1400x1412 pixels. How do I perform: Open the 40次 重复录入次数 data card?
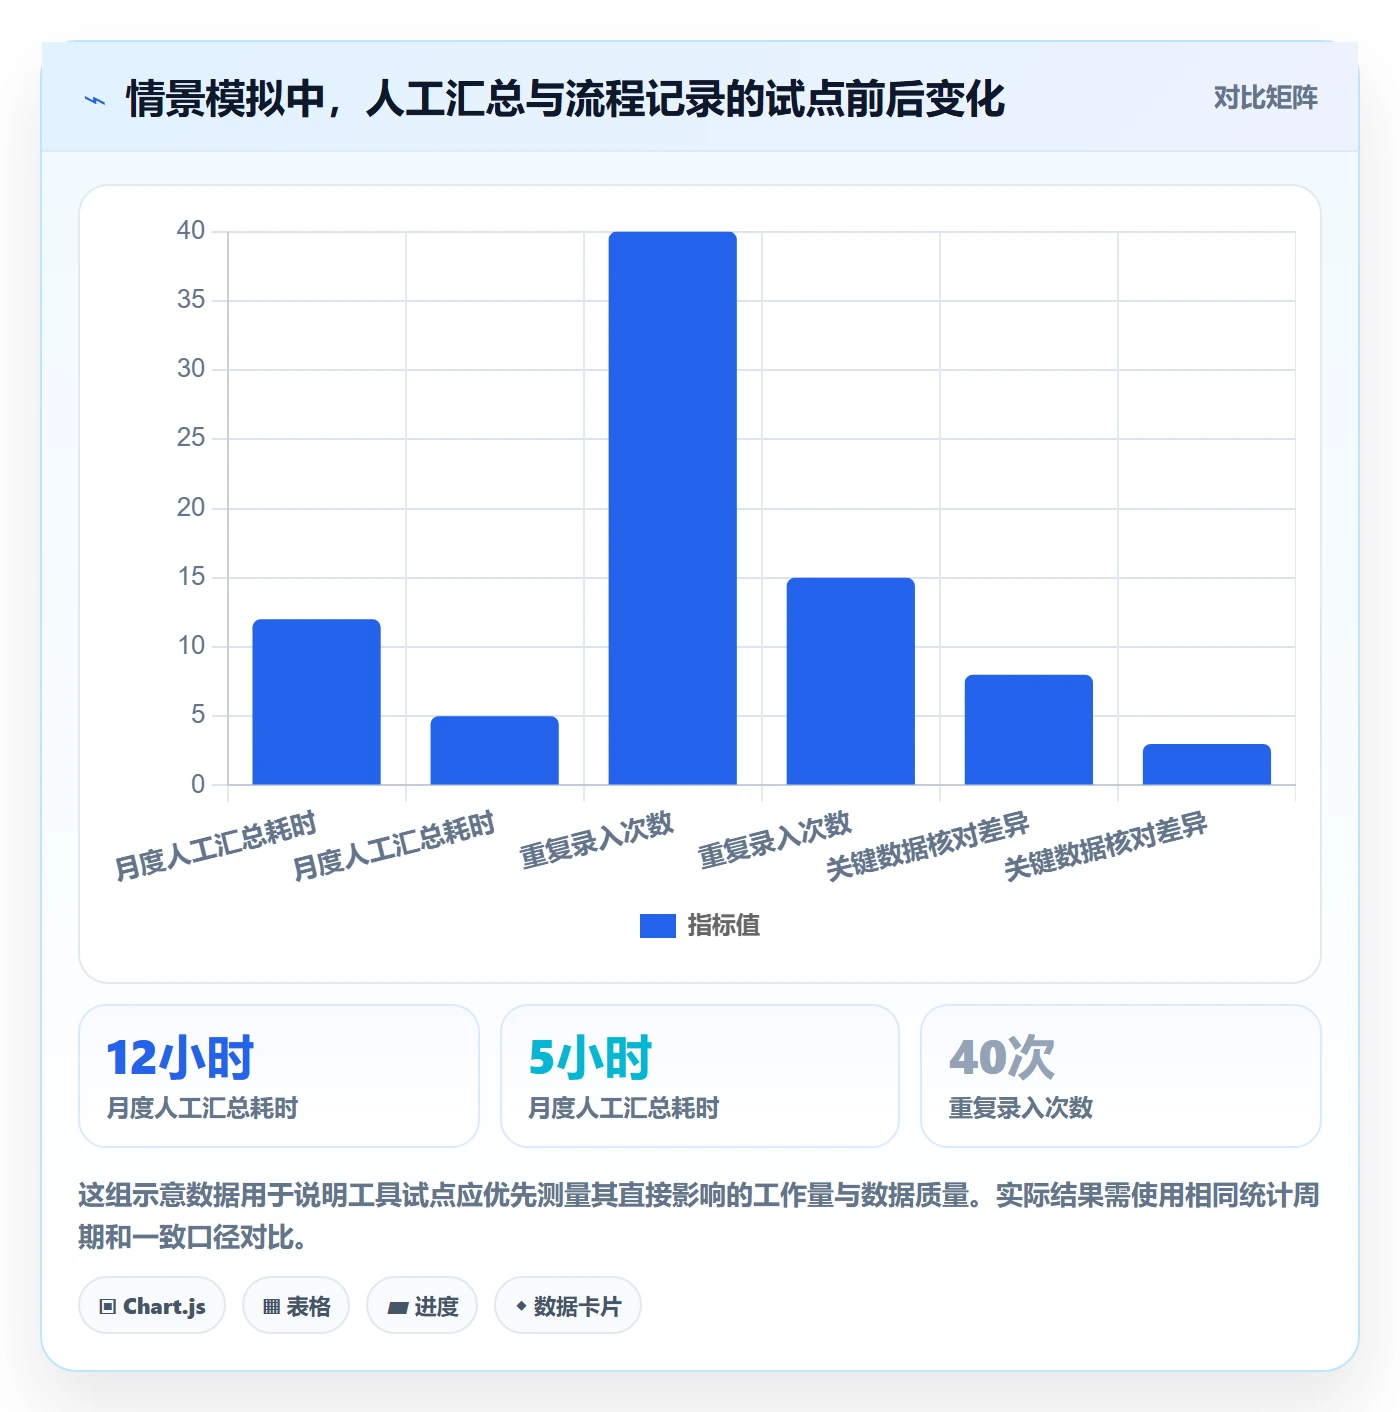1121,1076
